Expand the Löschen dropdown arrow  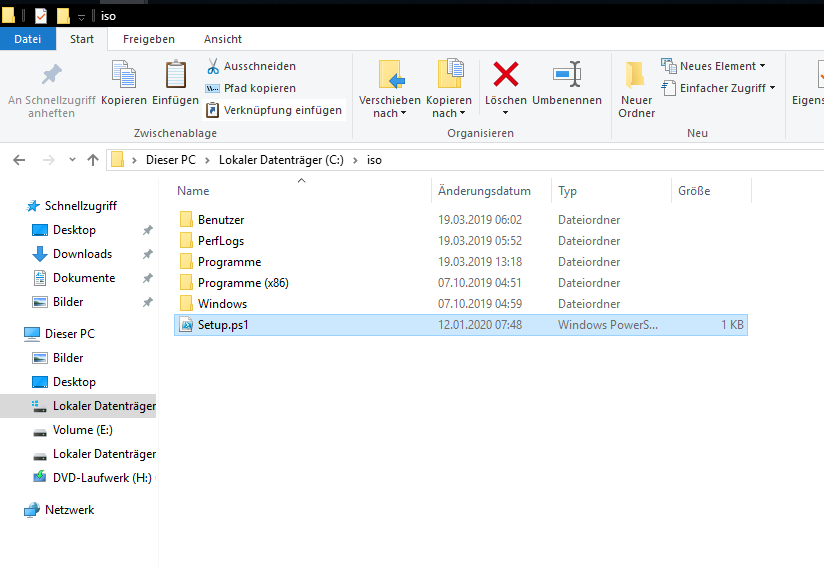(506, 113)
